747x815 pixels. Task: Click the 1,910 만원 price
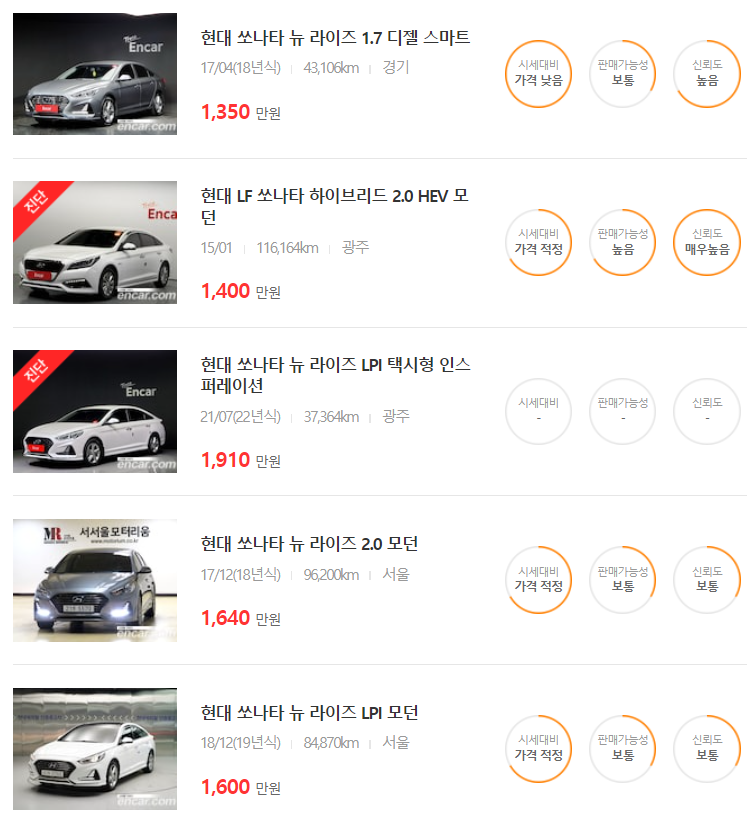click(x=241, y=460)
